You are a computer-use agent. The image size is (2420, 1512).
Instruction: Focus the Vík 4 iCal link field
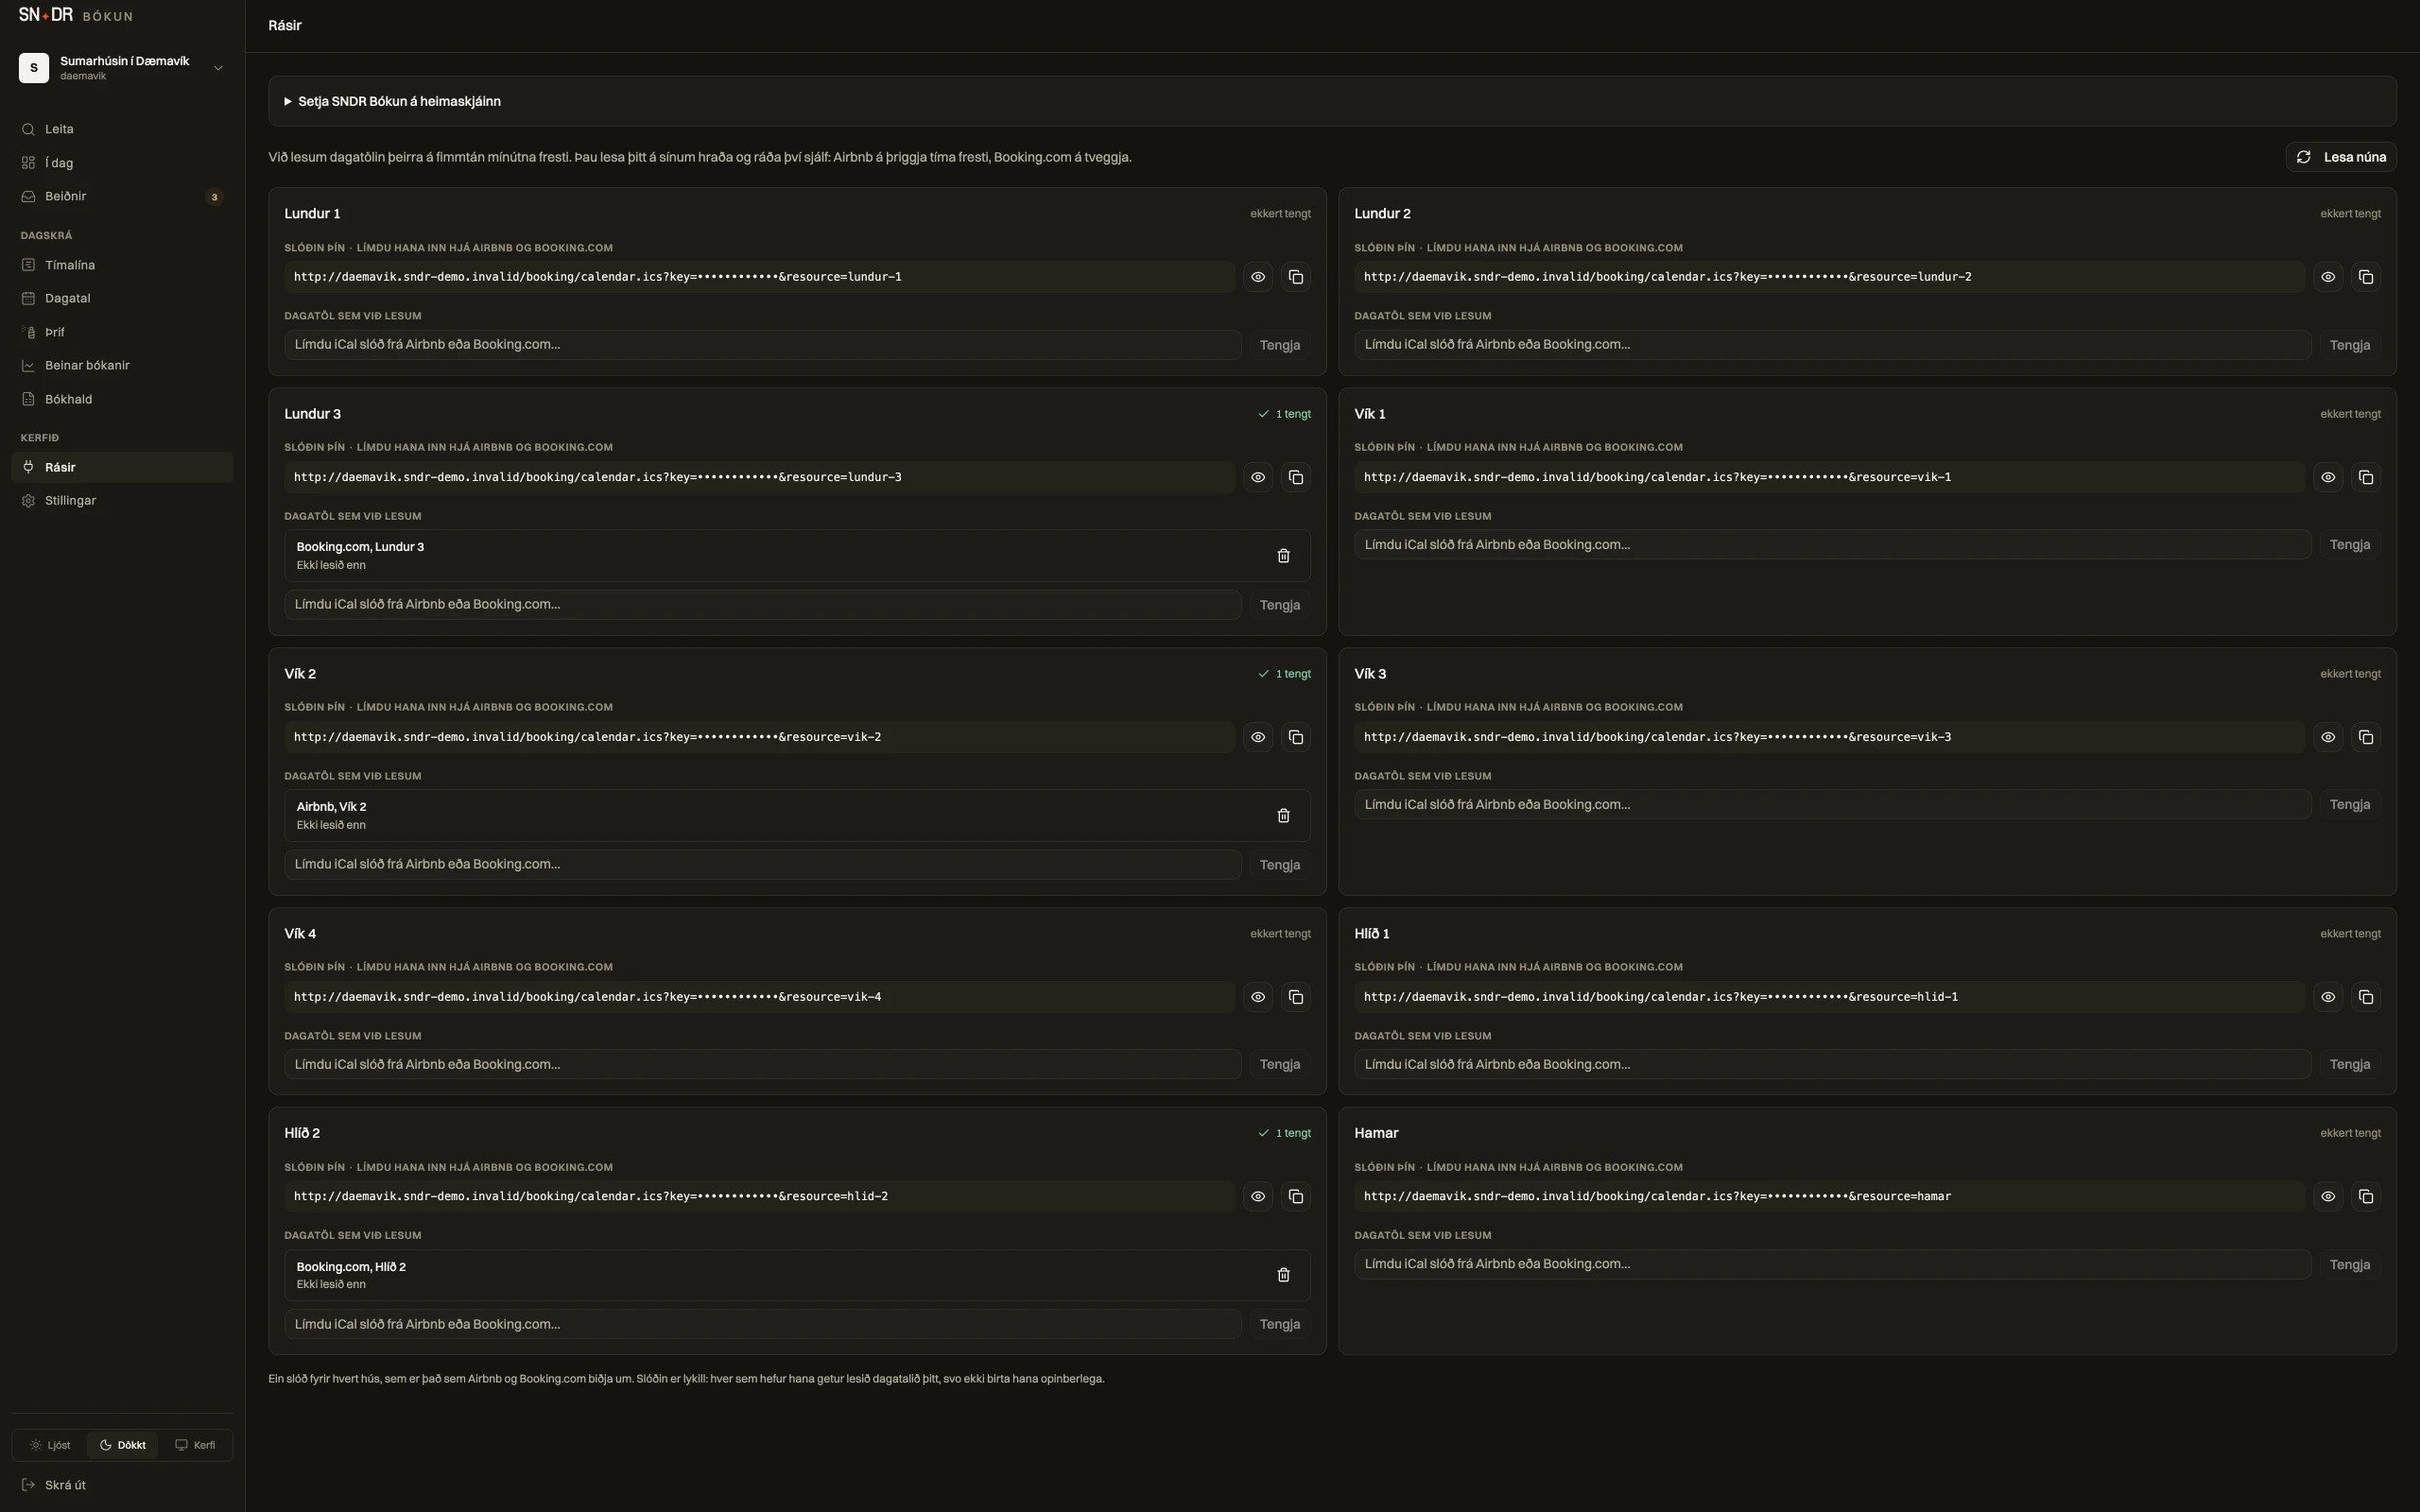[762, 1064]
